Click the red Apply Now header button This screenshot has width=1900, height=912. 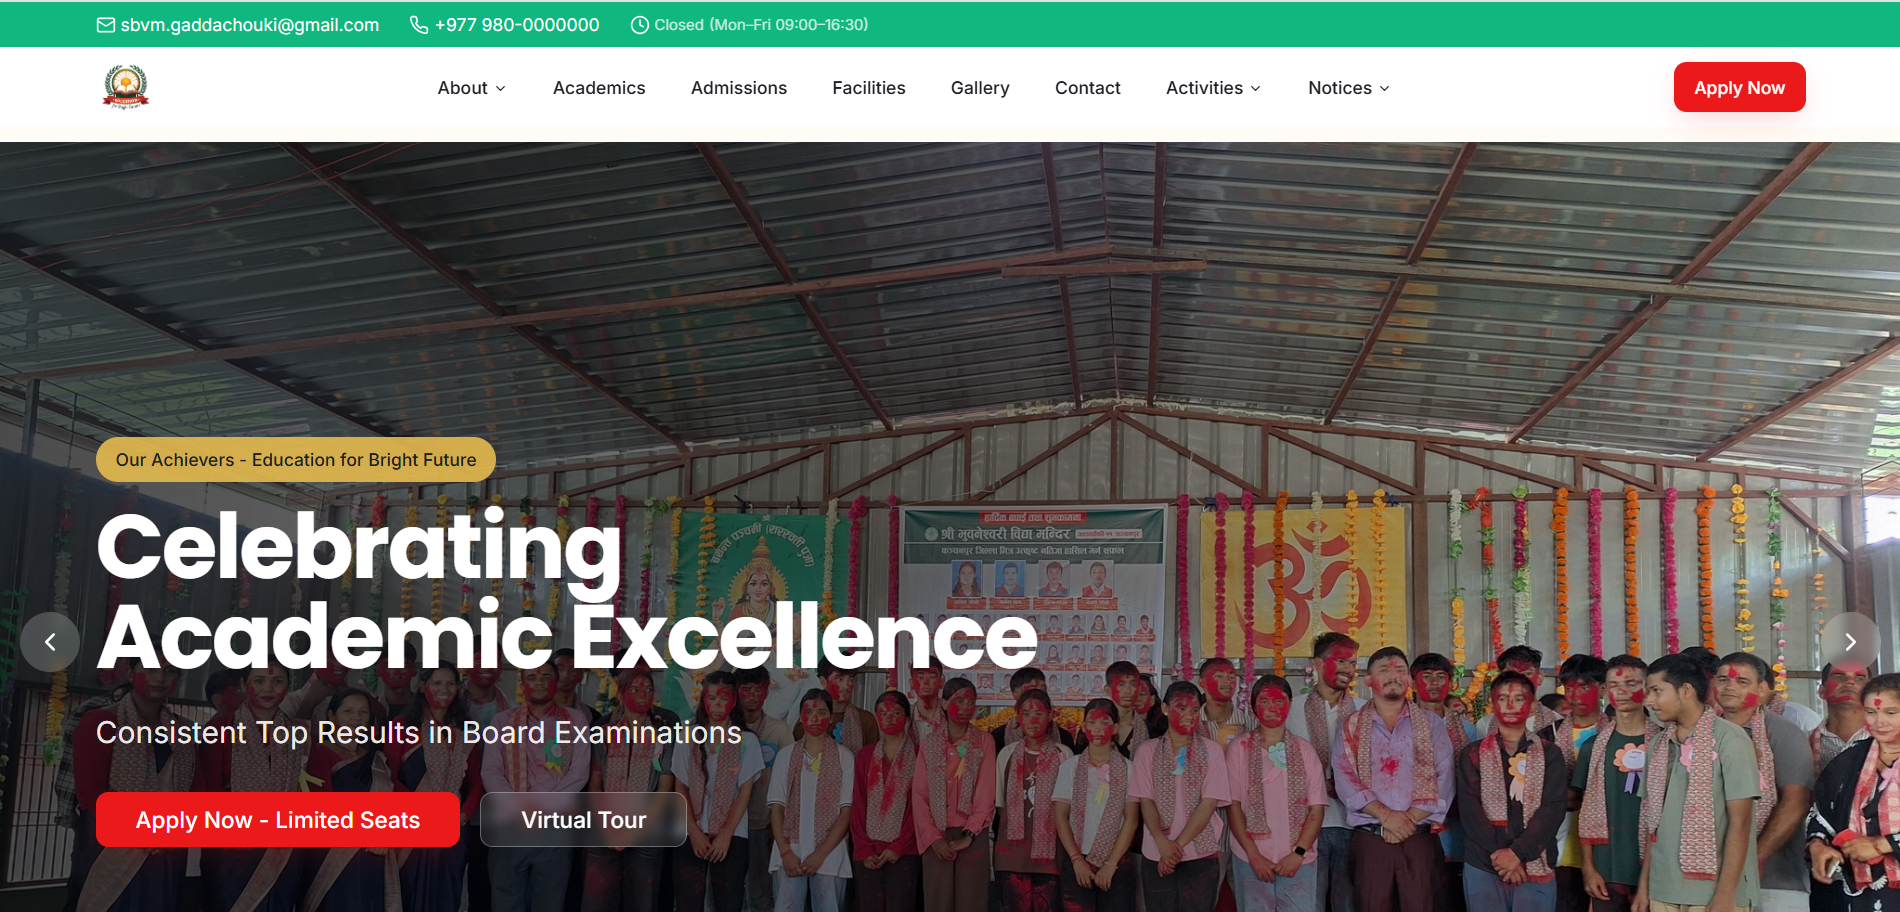point(1739,87)
